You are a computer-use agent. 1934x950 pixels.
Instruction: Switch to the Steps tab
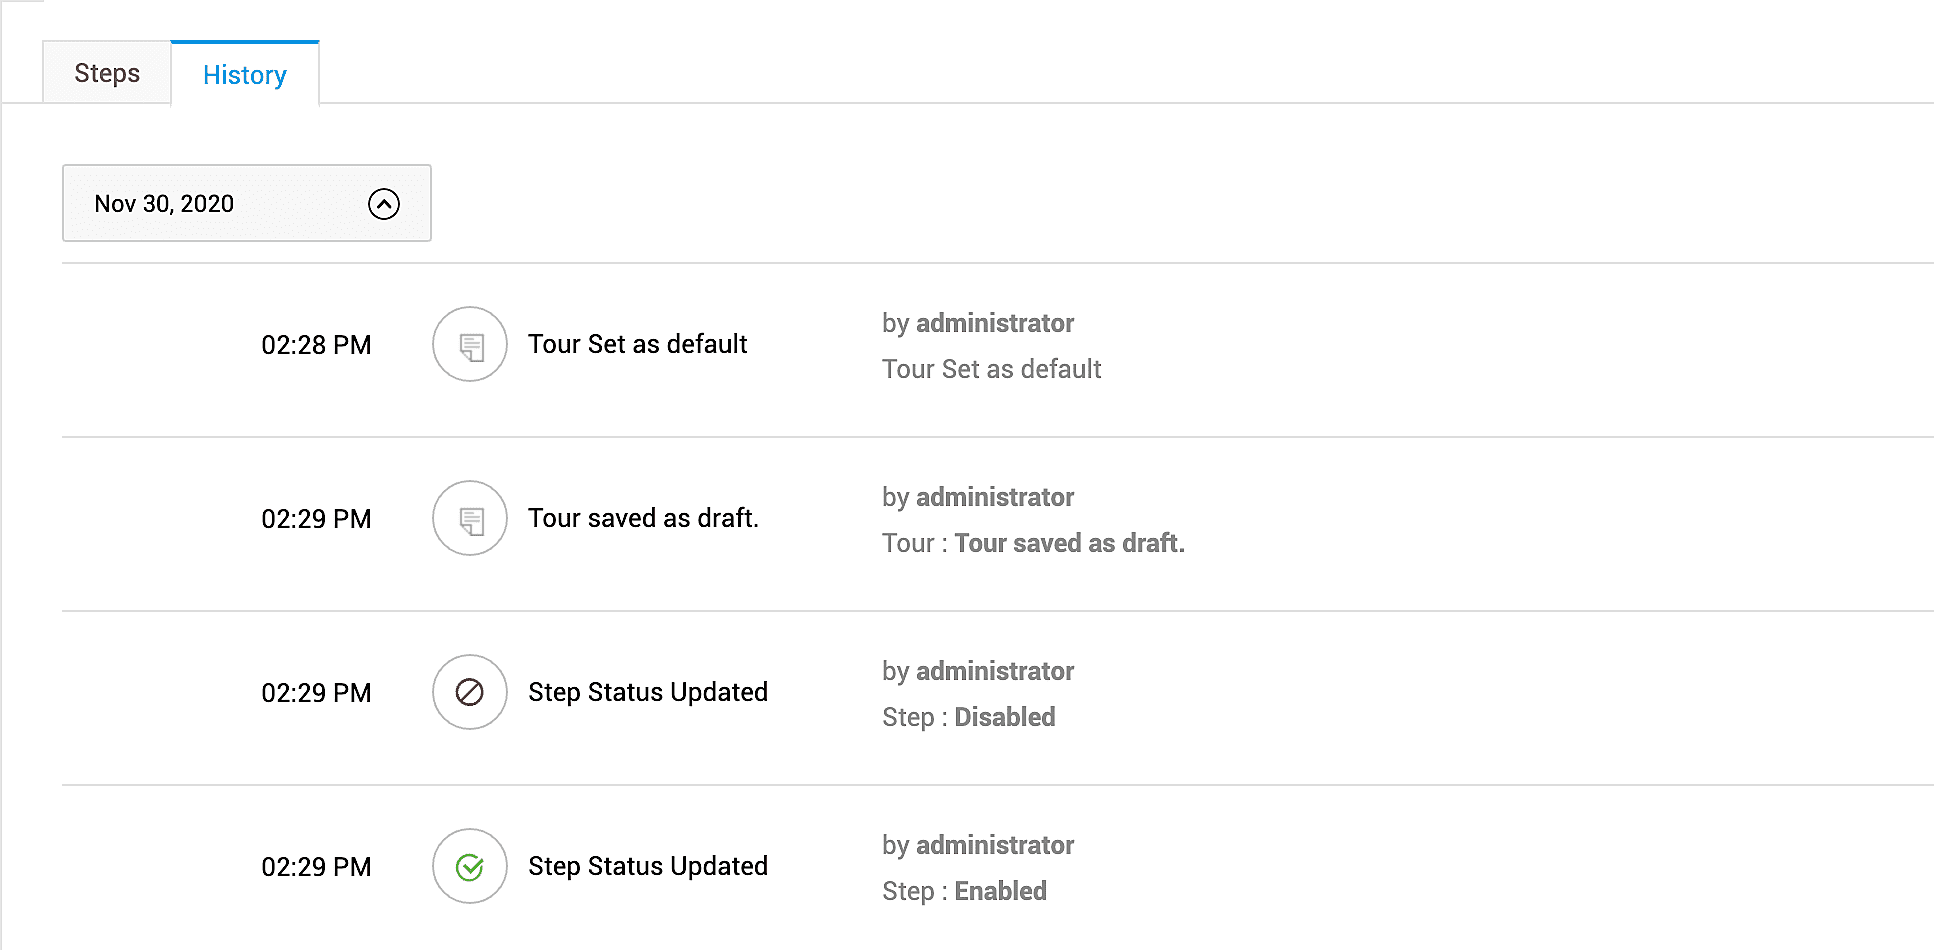tap(107, 73)
